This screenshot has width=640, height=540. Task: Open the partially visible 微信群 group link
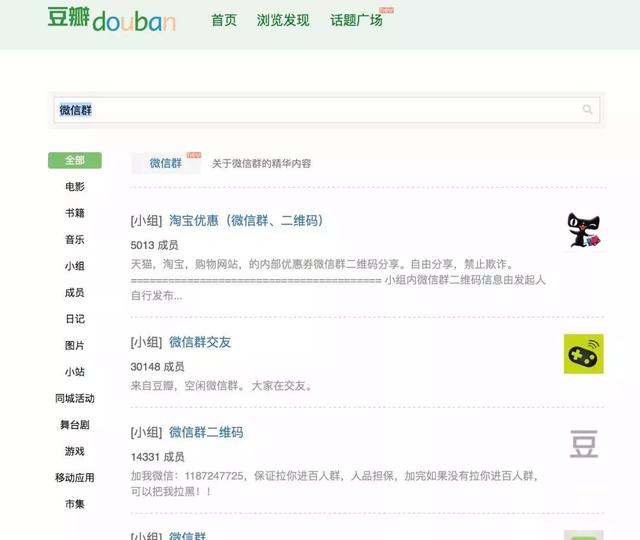(188, 535)
